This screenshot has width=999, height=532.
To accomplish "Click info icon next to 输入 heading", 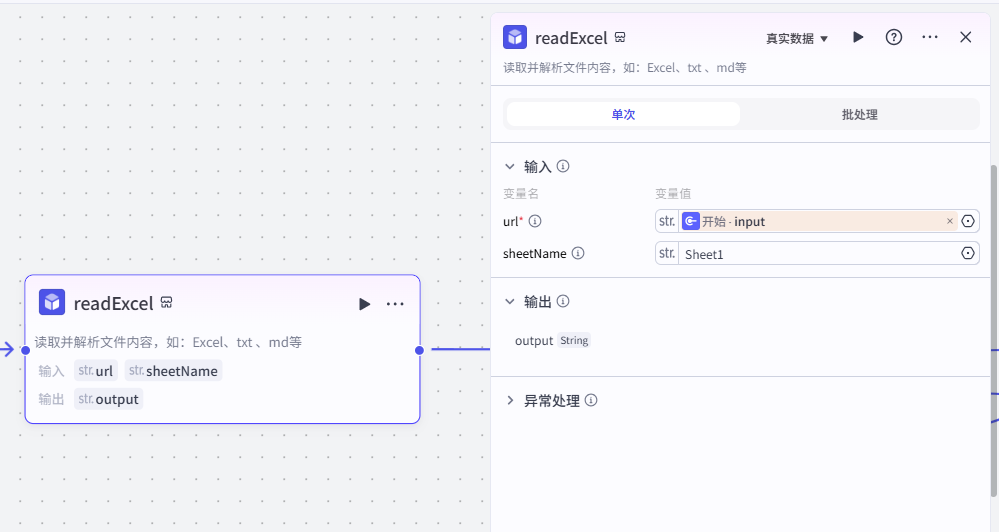I will [563, 167].
